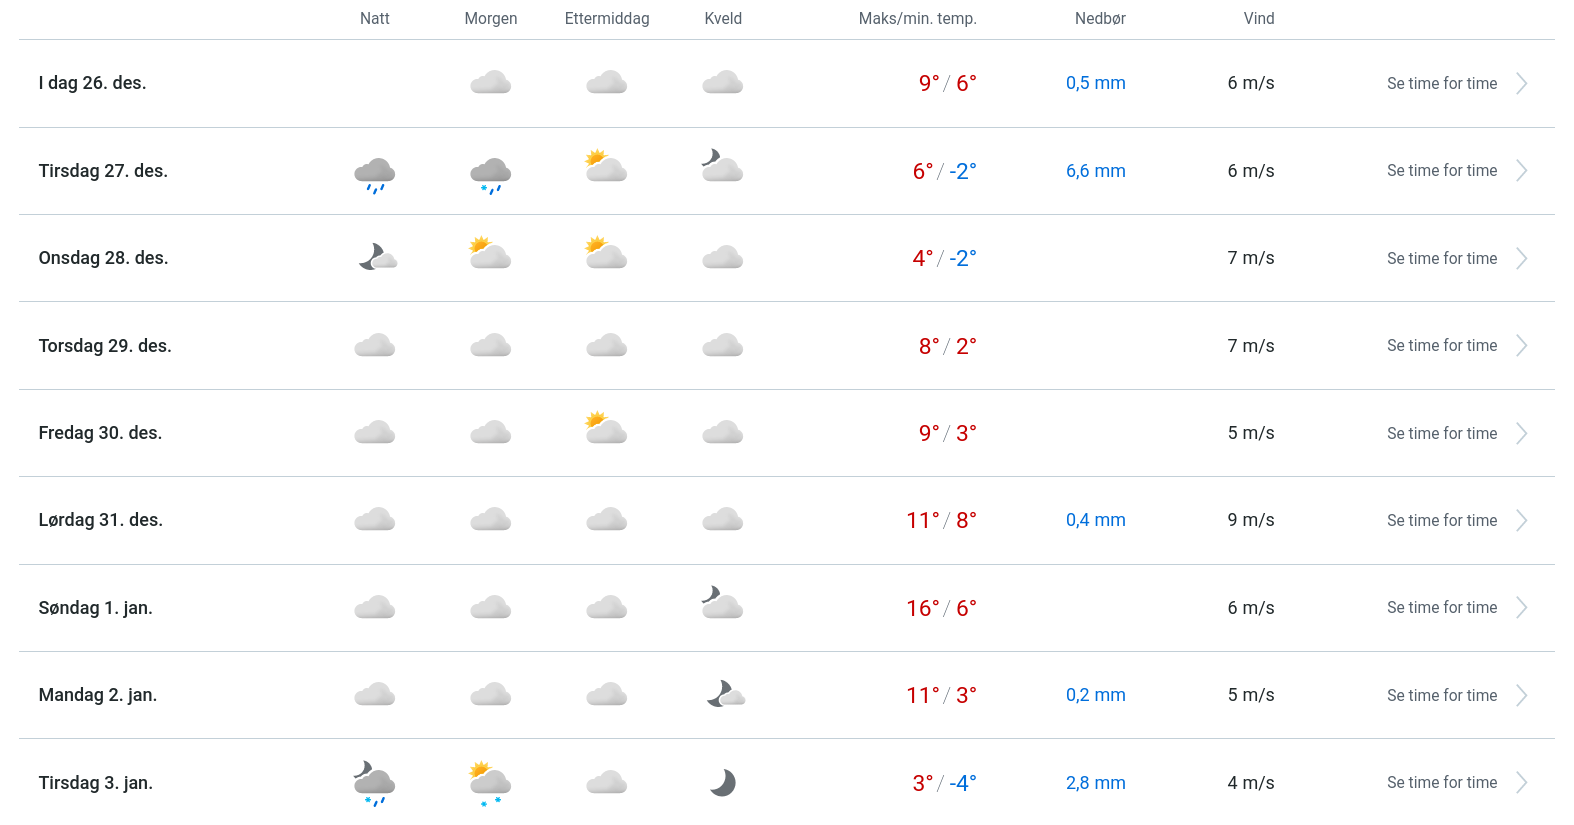Expand chevron arrow for Torsdag 29. des.
This screenshot has width=1574, height=825.
pos(1521,346)
